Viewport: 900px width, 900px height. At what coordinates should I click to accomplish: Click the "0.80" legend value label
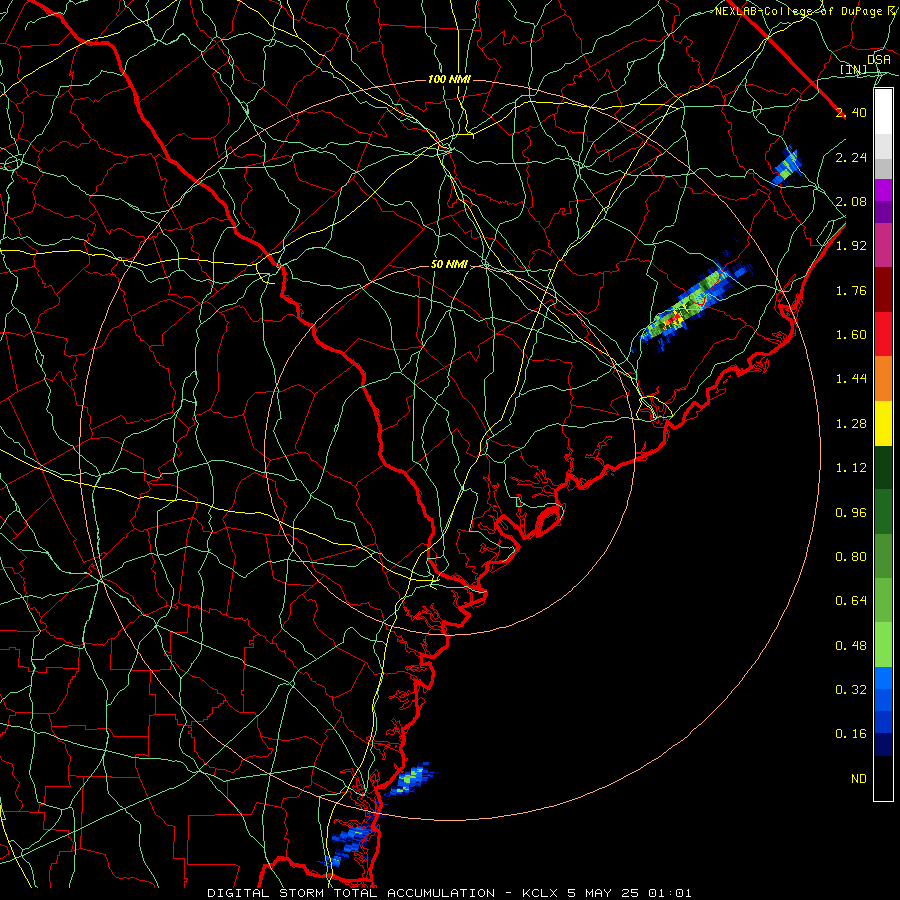coord(851,556)
